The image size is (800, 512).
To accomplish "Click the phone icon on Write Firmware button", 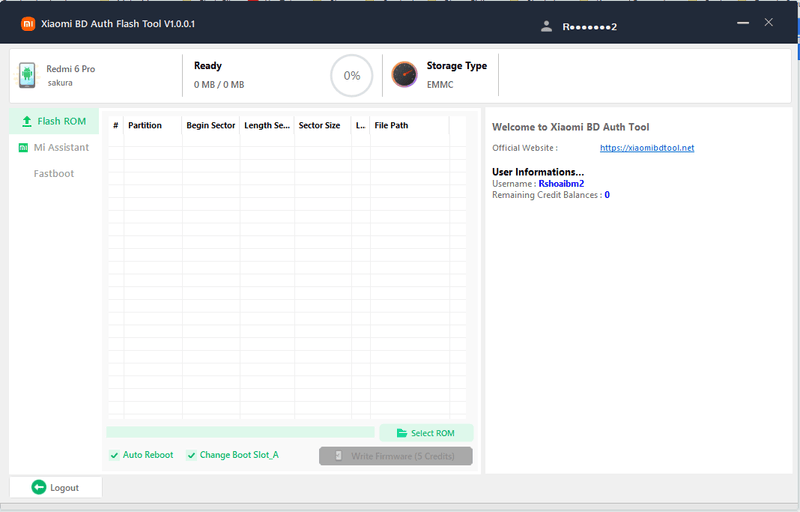I will click(339, 456).
